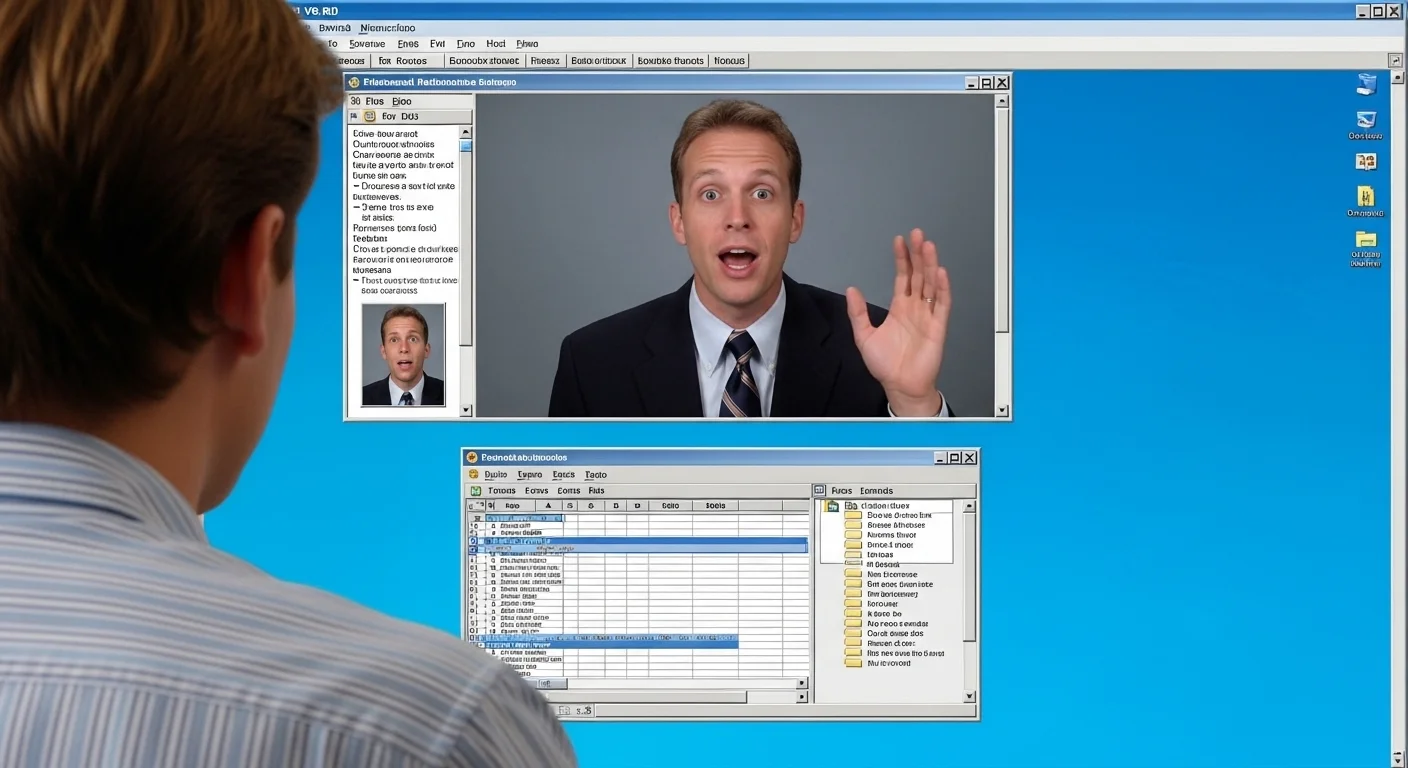
Task: Click column header 'A' in the spreadsheet
Action: tap(548, 506)
